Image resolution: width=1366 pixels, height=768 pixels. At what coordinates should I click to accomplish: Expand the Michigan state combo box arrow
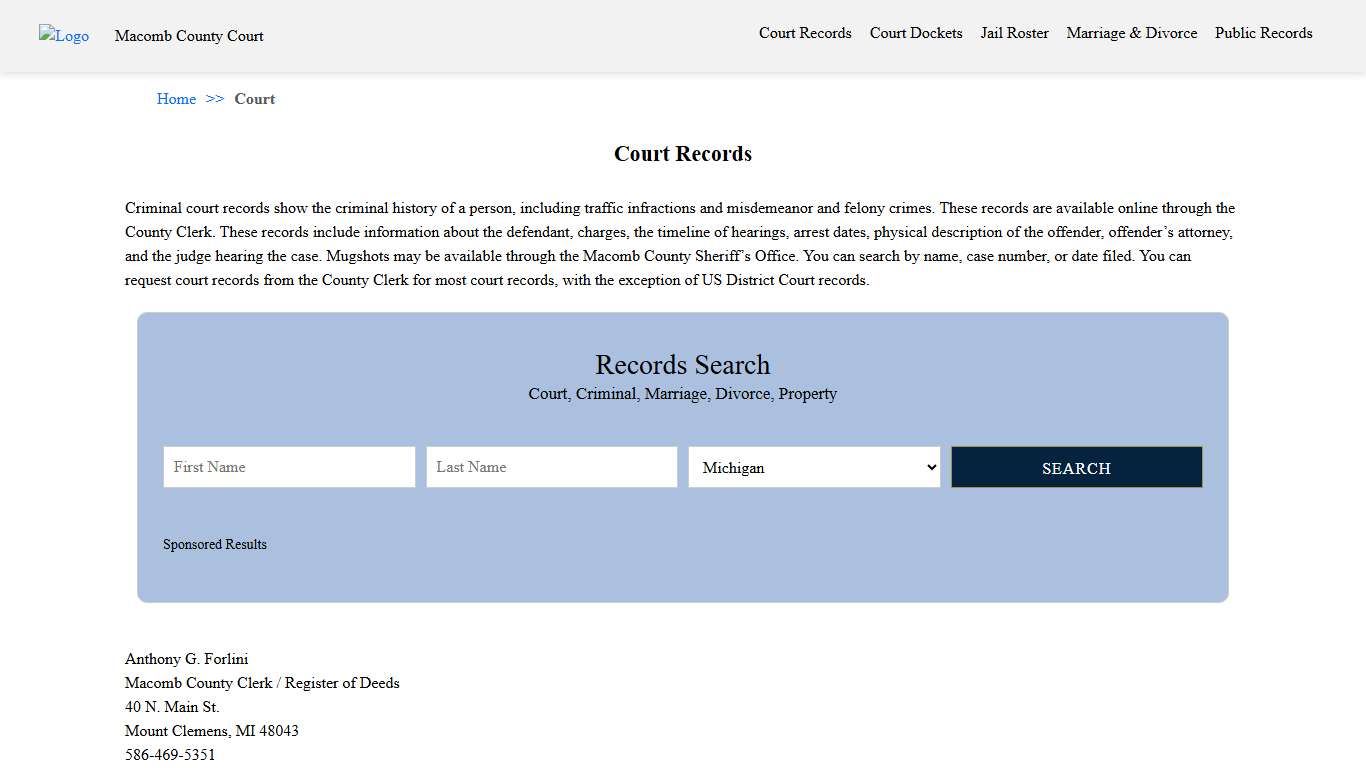point(929,467)
